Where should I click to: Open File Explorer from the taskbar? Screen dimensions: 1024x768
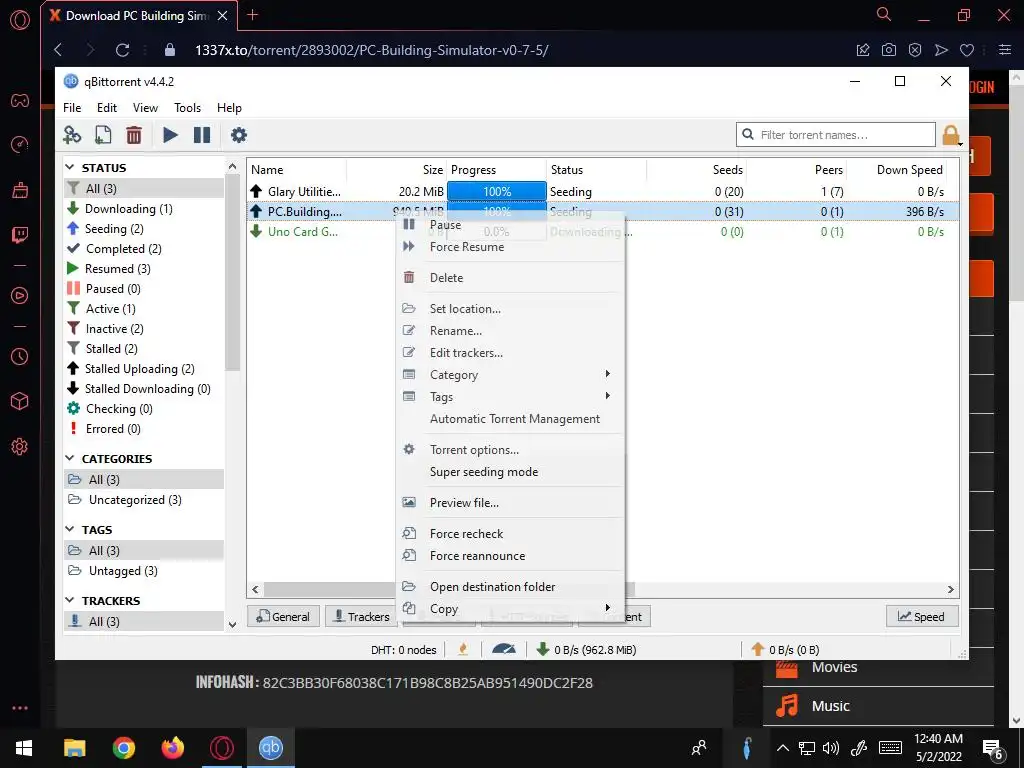coord(74,748)
